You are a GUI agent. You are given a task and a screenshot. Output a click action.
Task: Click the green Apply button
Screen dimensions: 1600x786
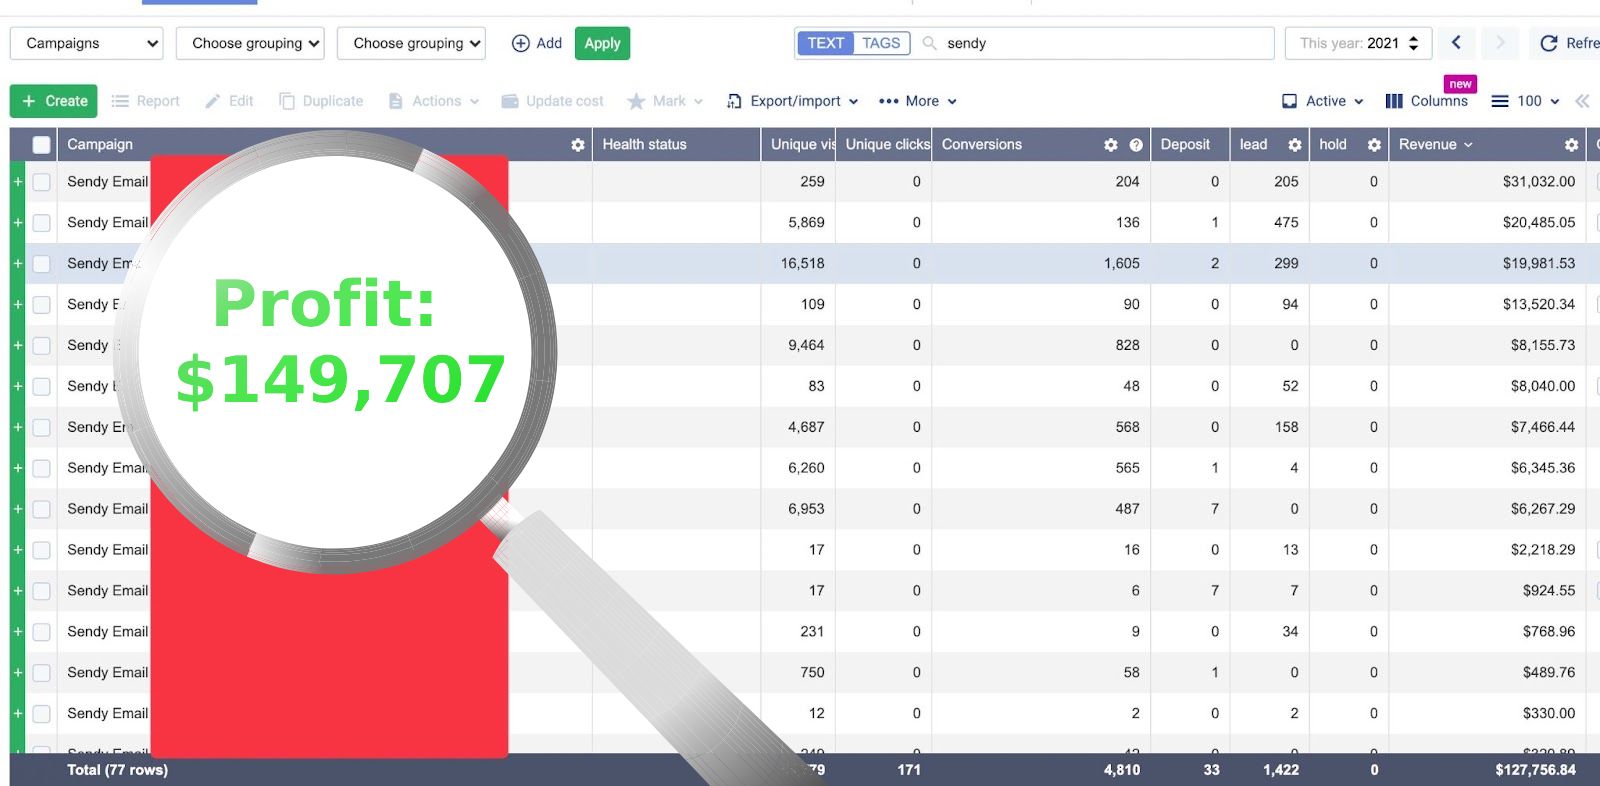tap(602, 43)
